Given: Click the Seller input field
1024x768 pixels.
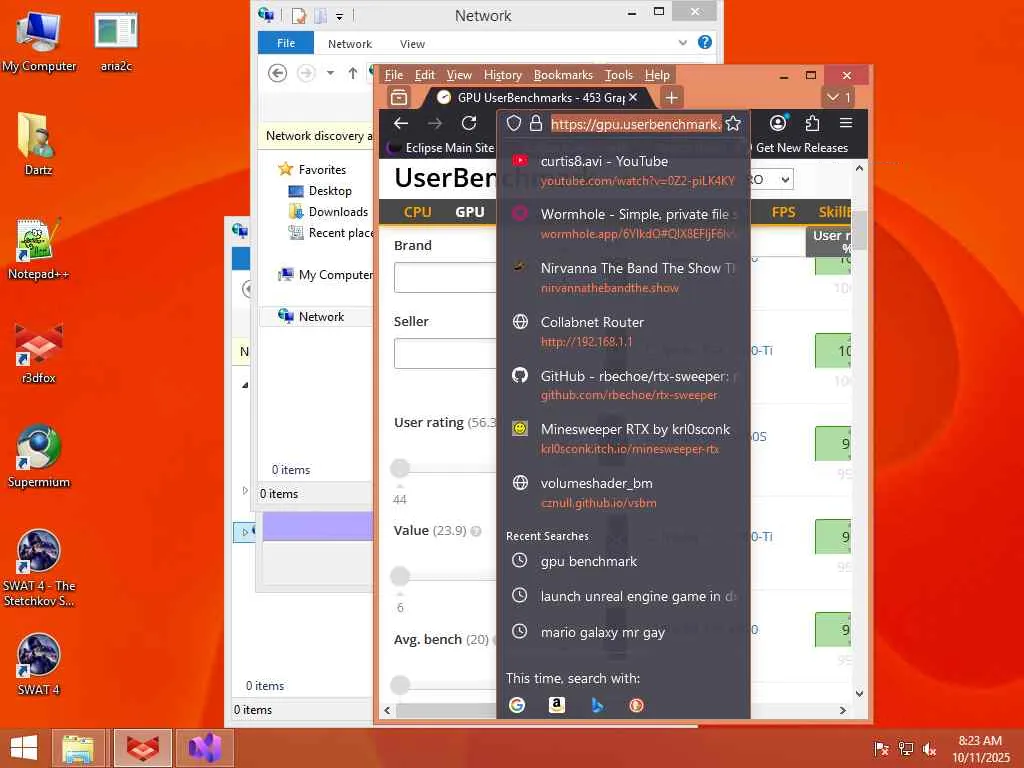Looking at the screenshot, I should click(445, 353).
